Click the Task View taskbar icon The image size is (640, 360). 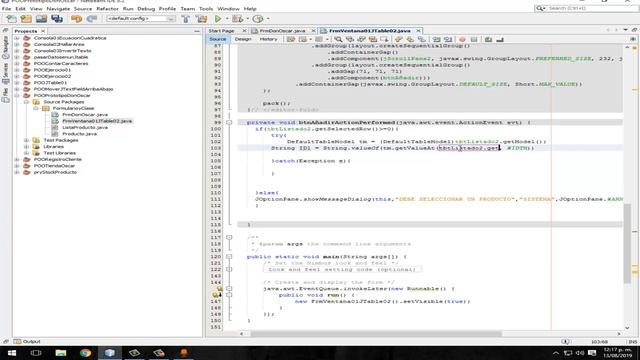coord(36,353)
